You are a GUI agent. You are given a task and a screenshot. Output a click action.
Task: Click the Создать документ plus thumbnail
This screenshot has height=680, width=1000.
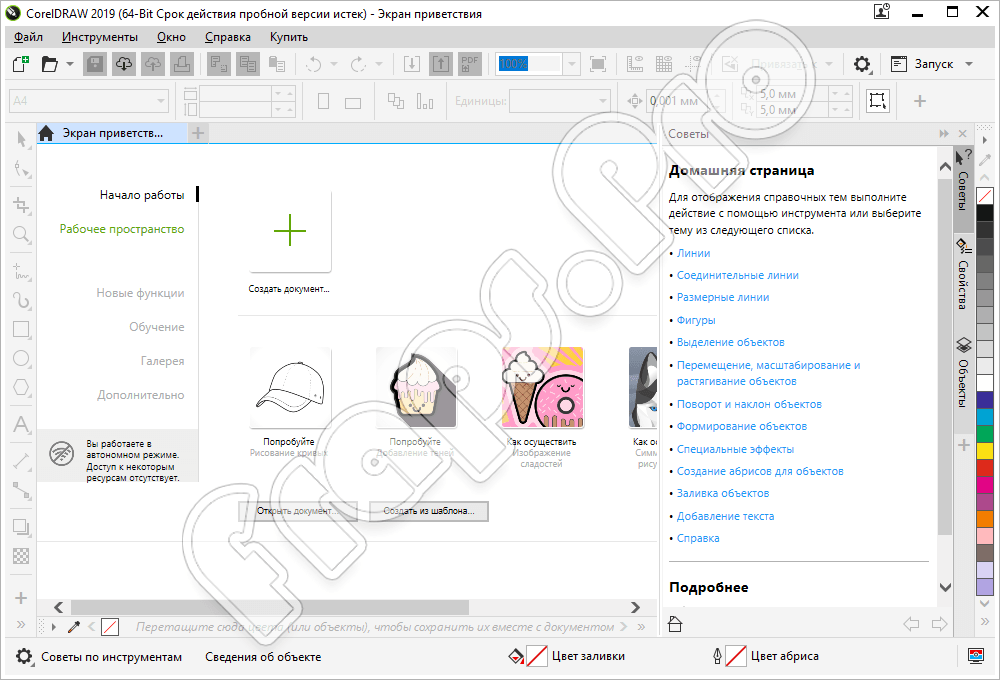click(x=290, y=231)
